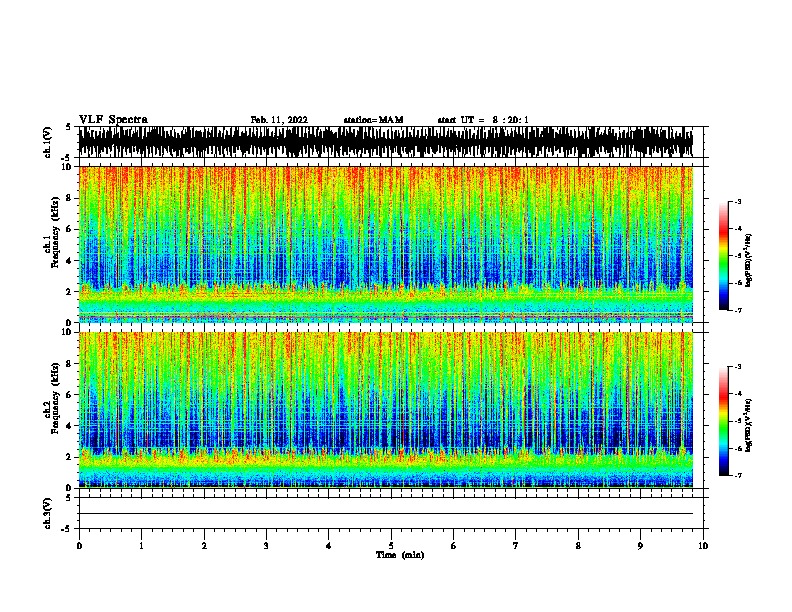Screen dimensions: 792x612
Task: Click the "10" tick on ch.2 frequency axis
Action: click(x=68, y=332)
